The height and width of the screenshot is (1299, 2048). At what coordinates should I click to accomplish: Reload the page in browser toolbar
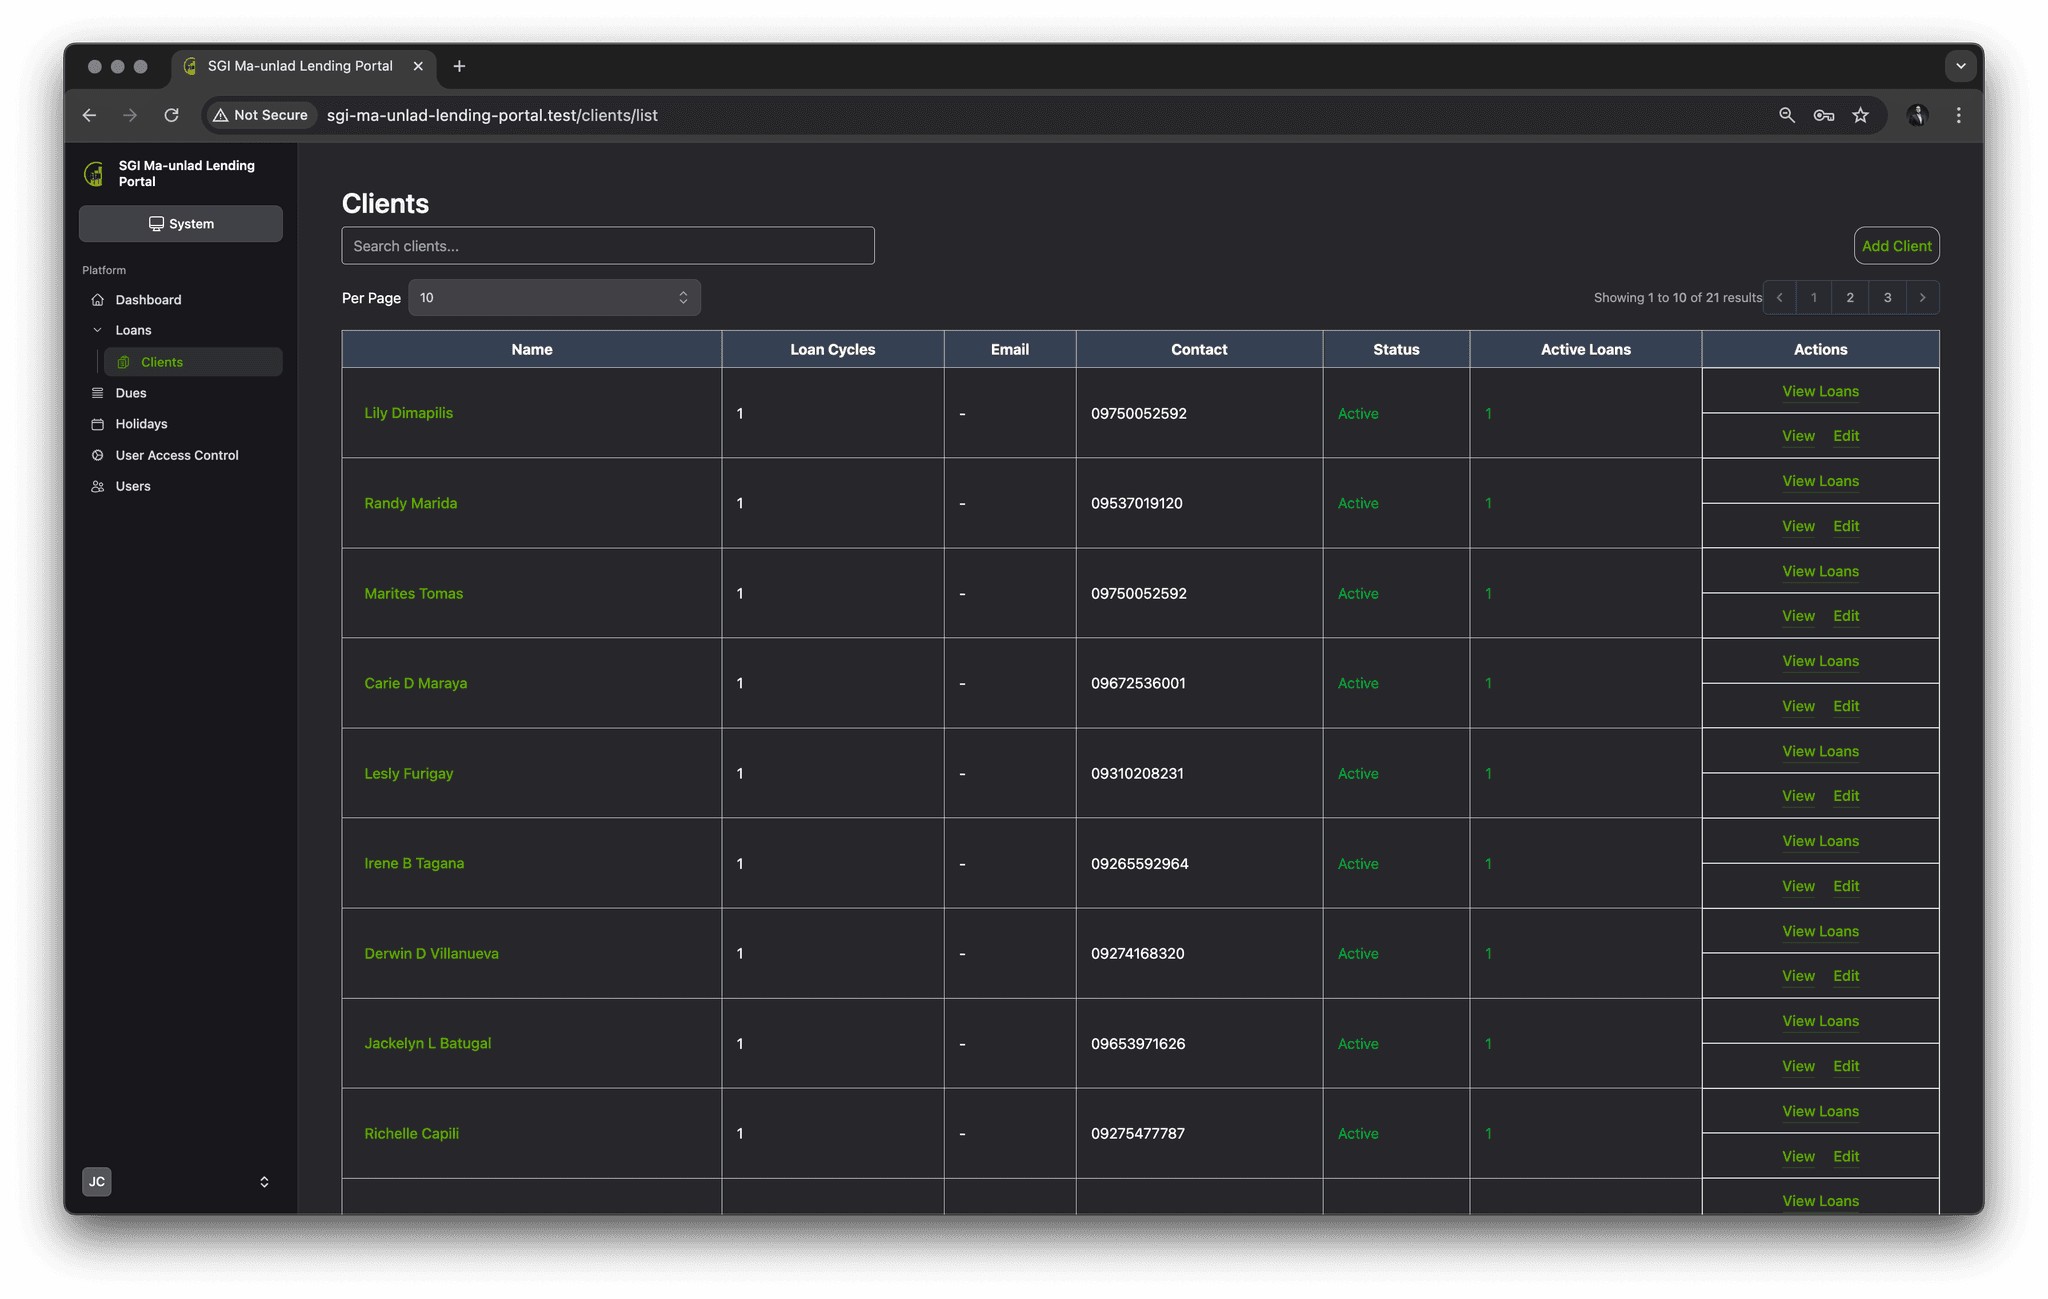[x=171, y=115]
